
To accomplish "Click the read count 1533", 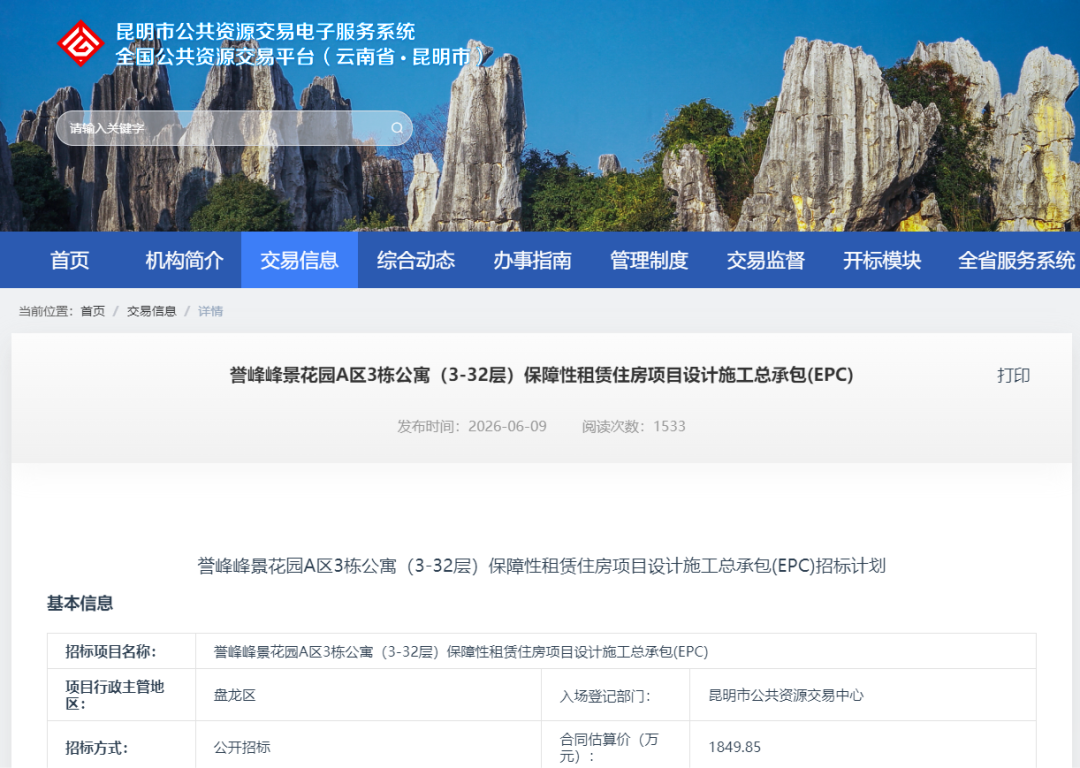I will point(669,426).
